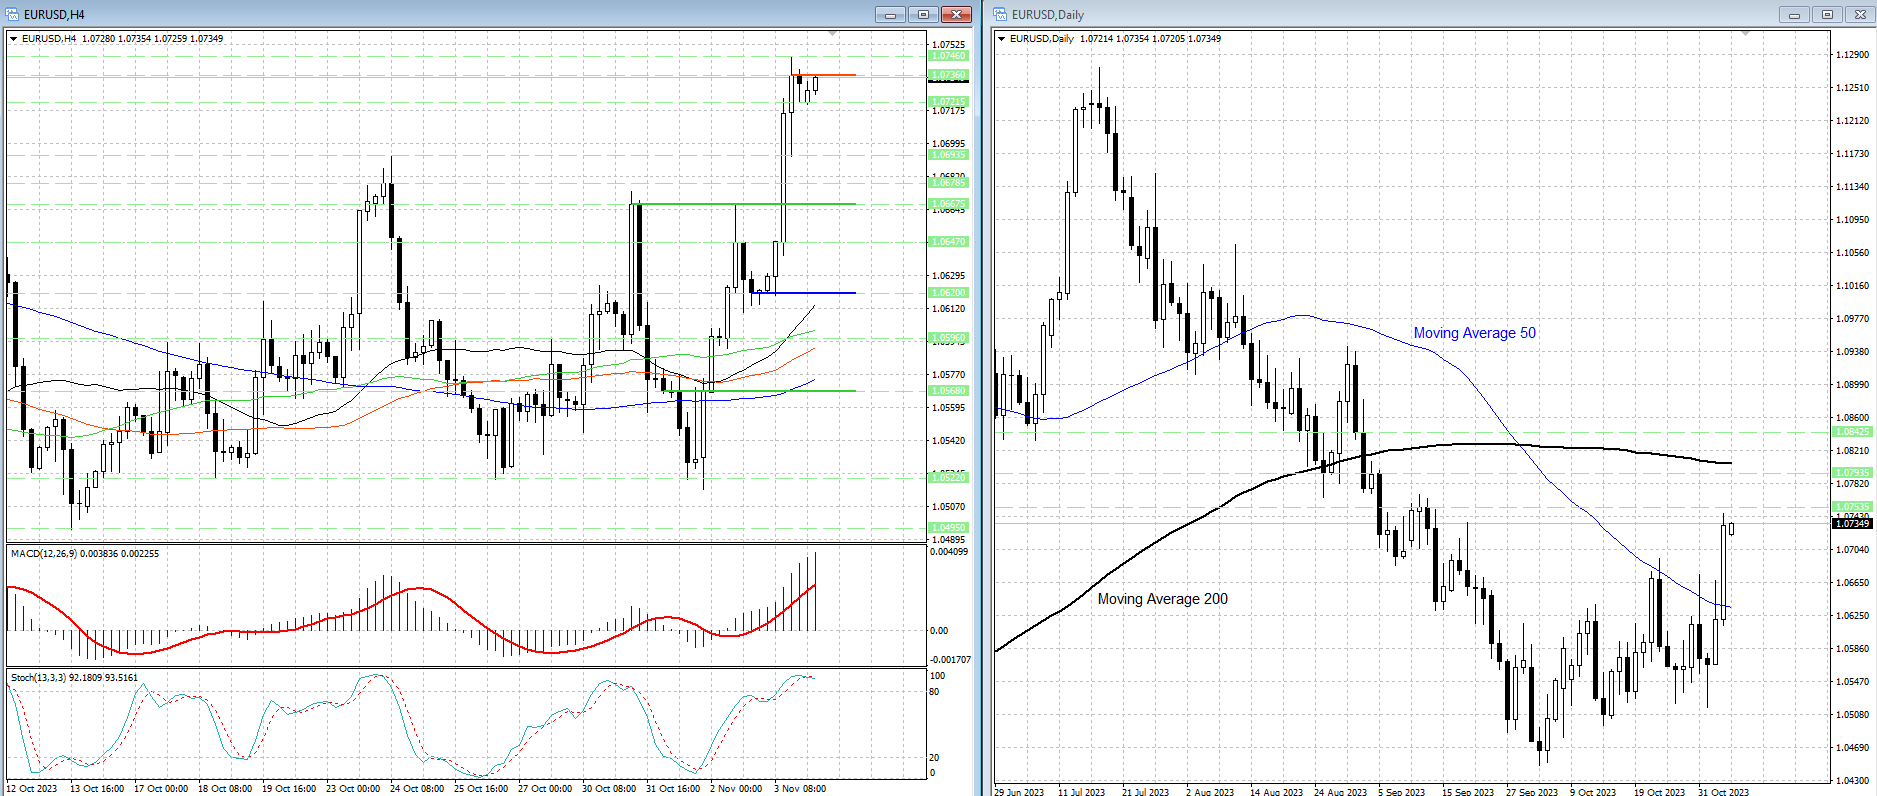The width and height of the screenshot is (1877, 796).
Task: Click the 1.05420 price scale label
Action: coord(949,441)
